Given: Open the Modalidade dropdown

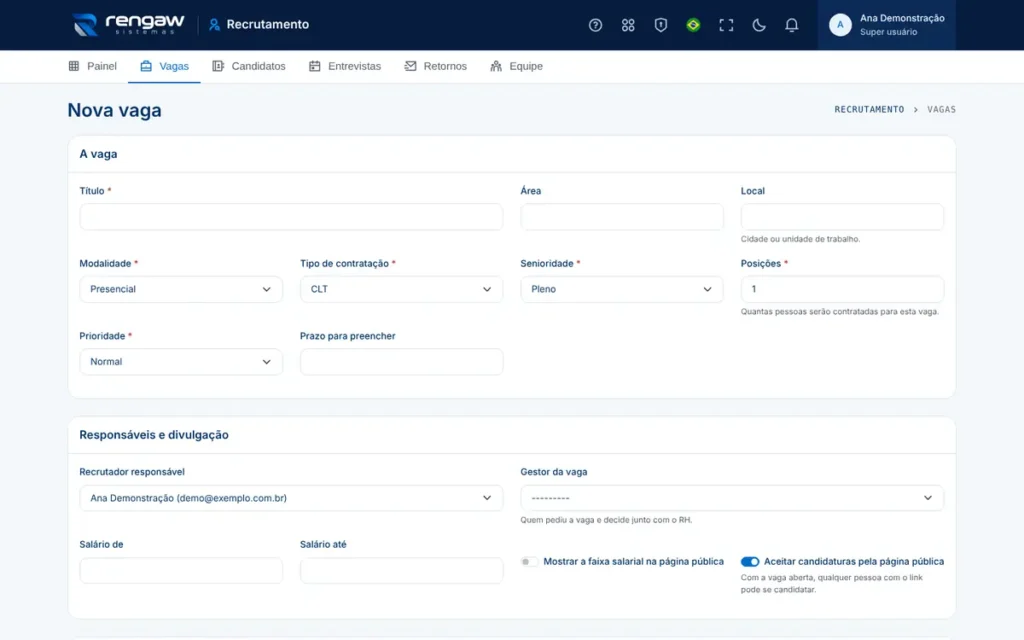Looking at the screenshot, I should [181, 289].
